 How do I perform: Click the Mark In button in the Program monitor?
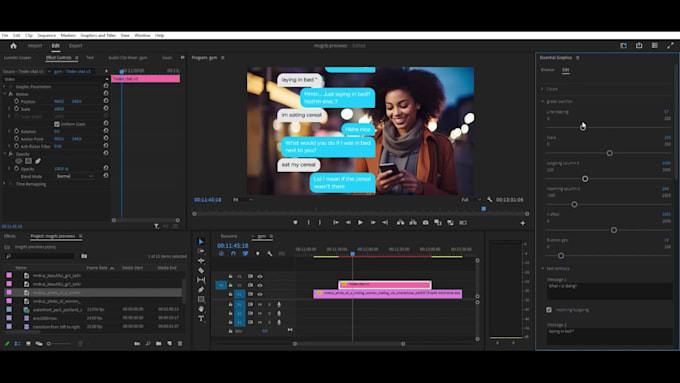tap(308, 223)
